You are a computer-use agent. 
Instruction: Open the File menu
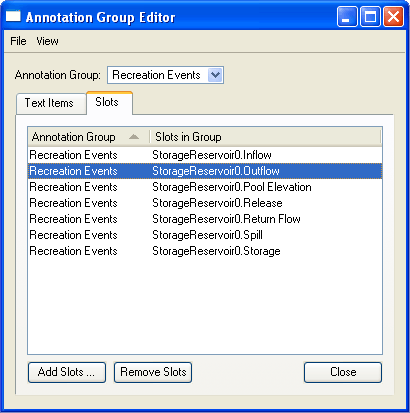(x=18, y=41)
